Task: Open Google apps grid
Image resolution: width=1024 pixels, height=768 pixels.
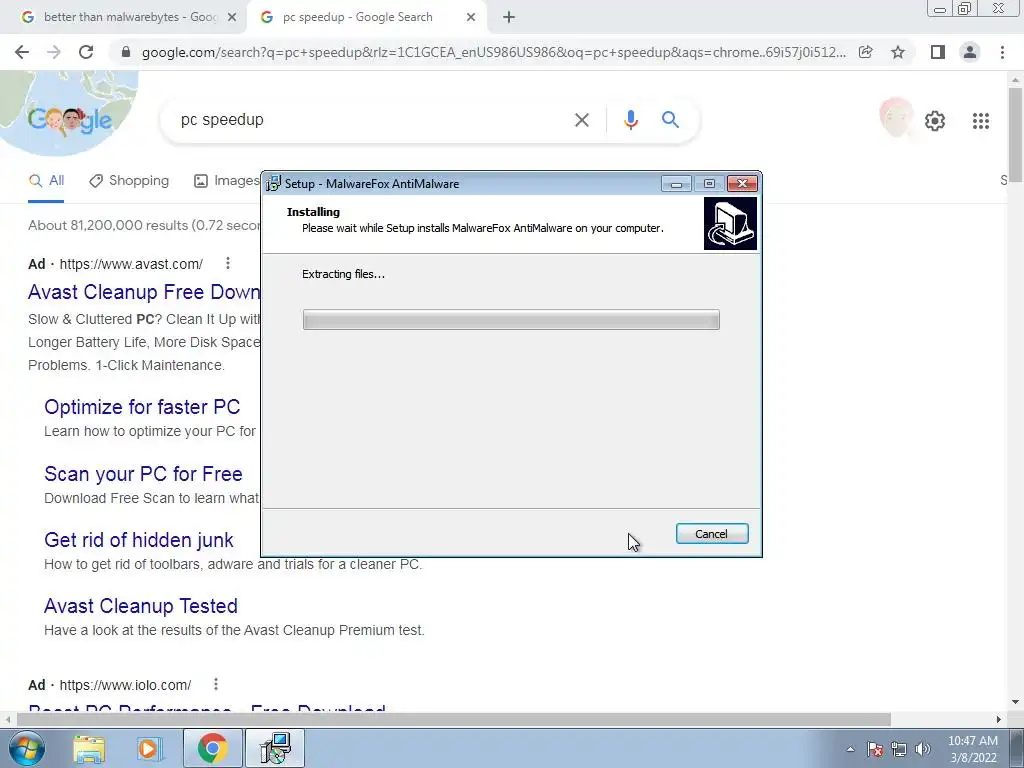Action: click(980, 121)
